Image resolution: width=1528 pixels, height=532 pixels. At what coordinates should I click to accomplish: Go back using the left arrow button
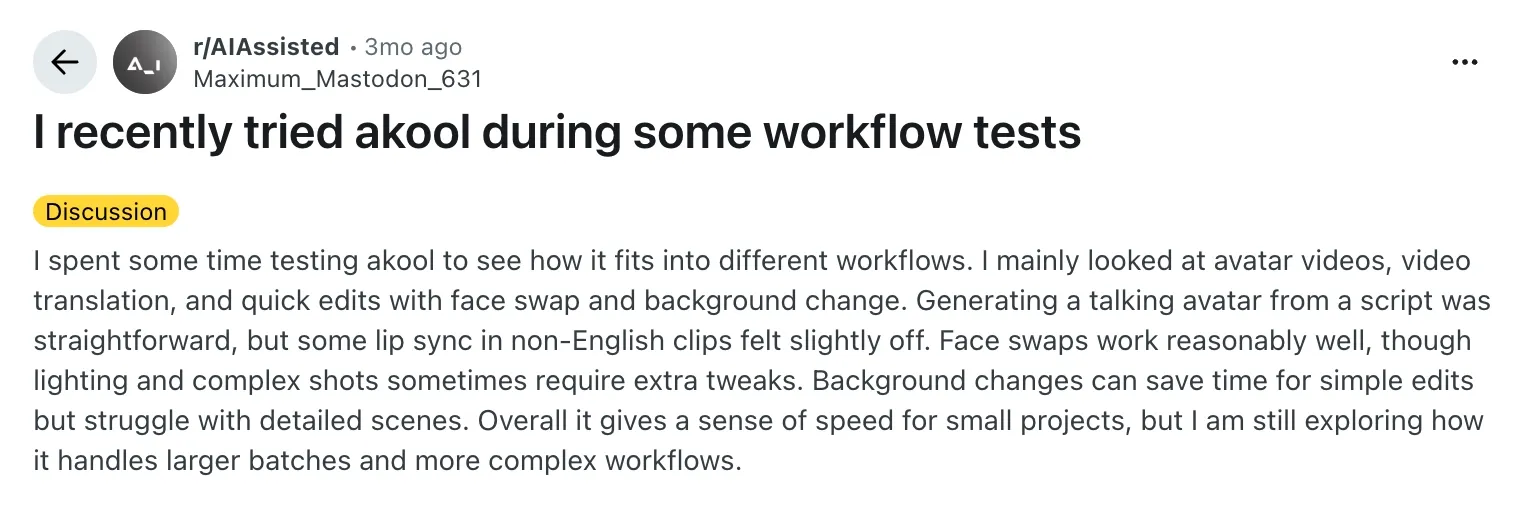click(x=65, y=62)
